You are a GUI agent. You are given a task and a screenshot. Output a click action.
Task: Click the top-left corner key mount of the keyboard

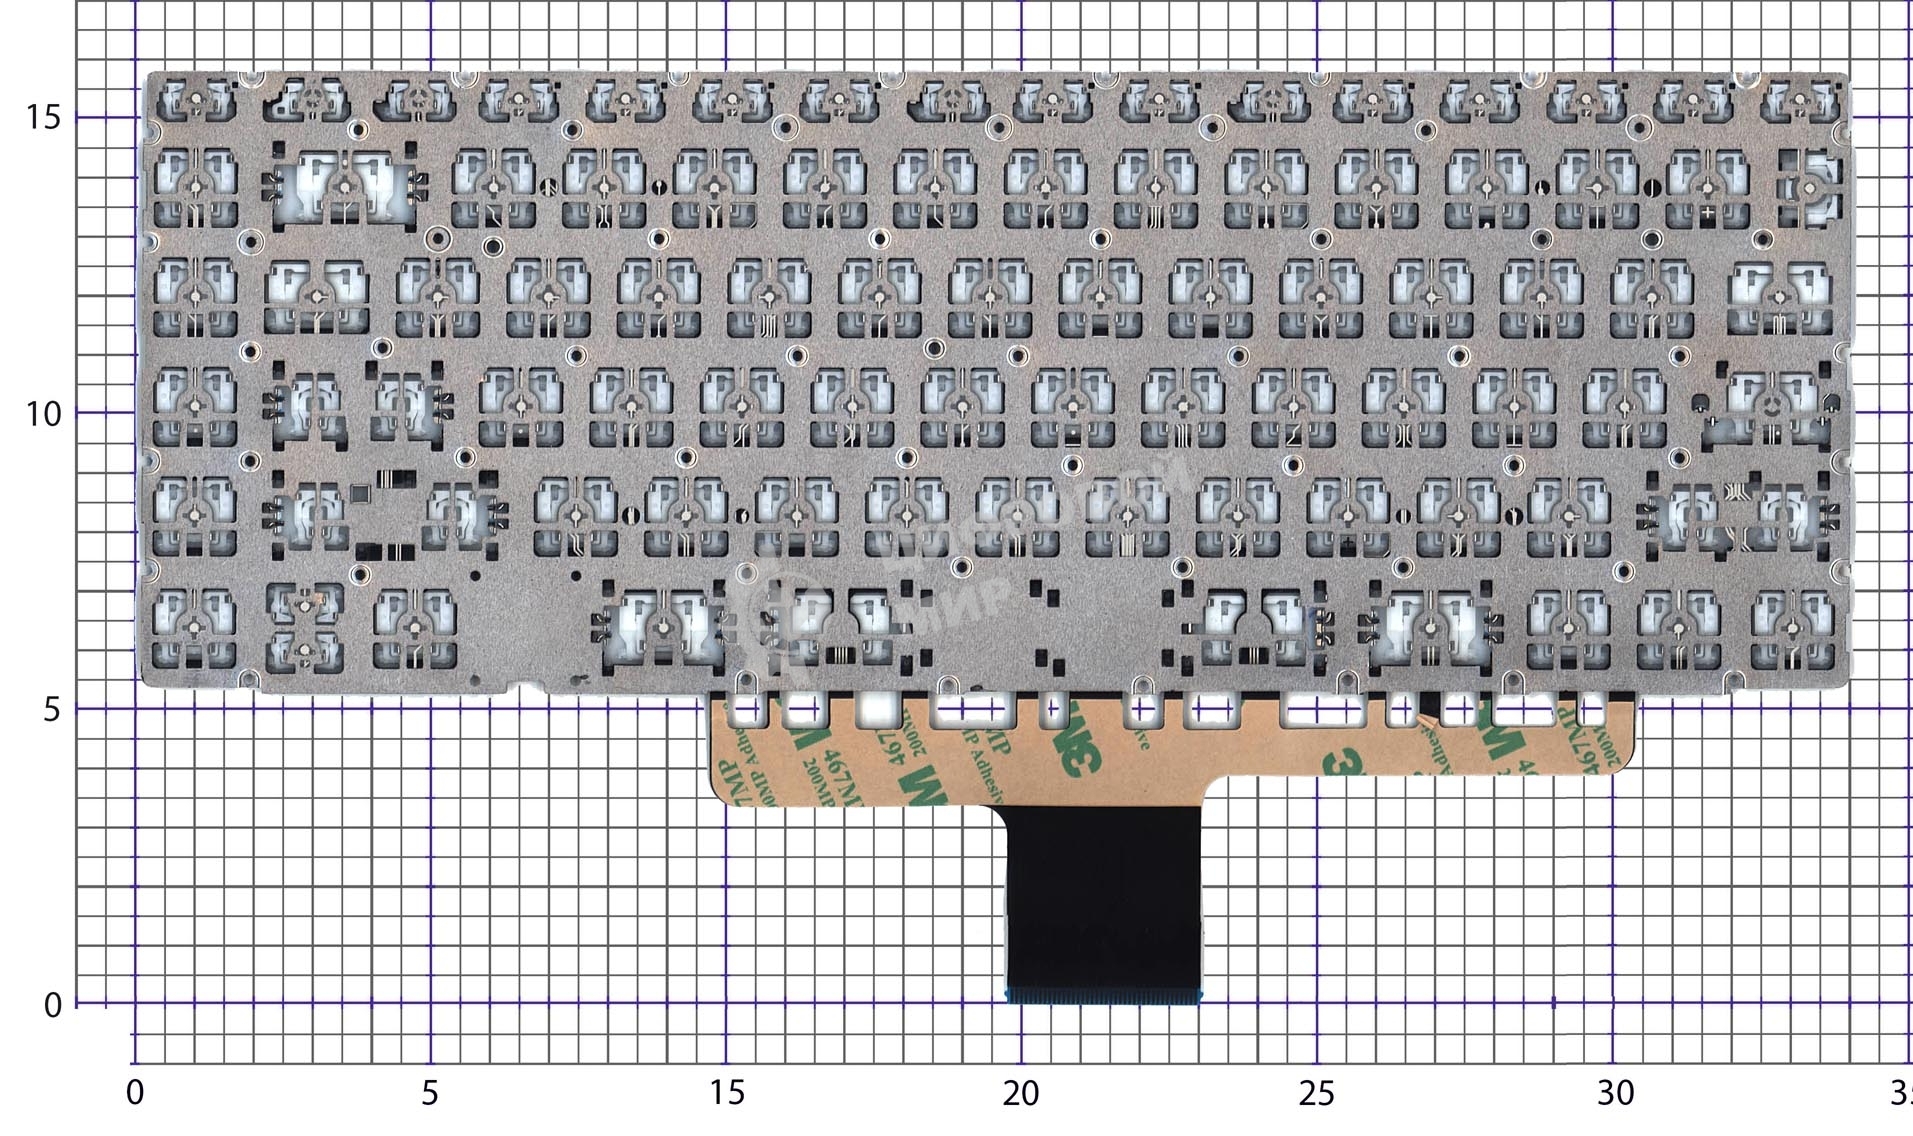point(196,100)
